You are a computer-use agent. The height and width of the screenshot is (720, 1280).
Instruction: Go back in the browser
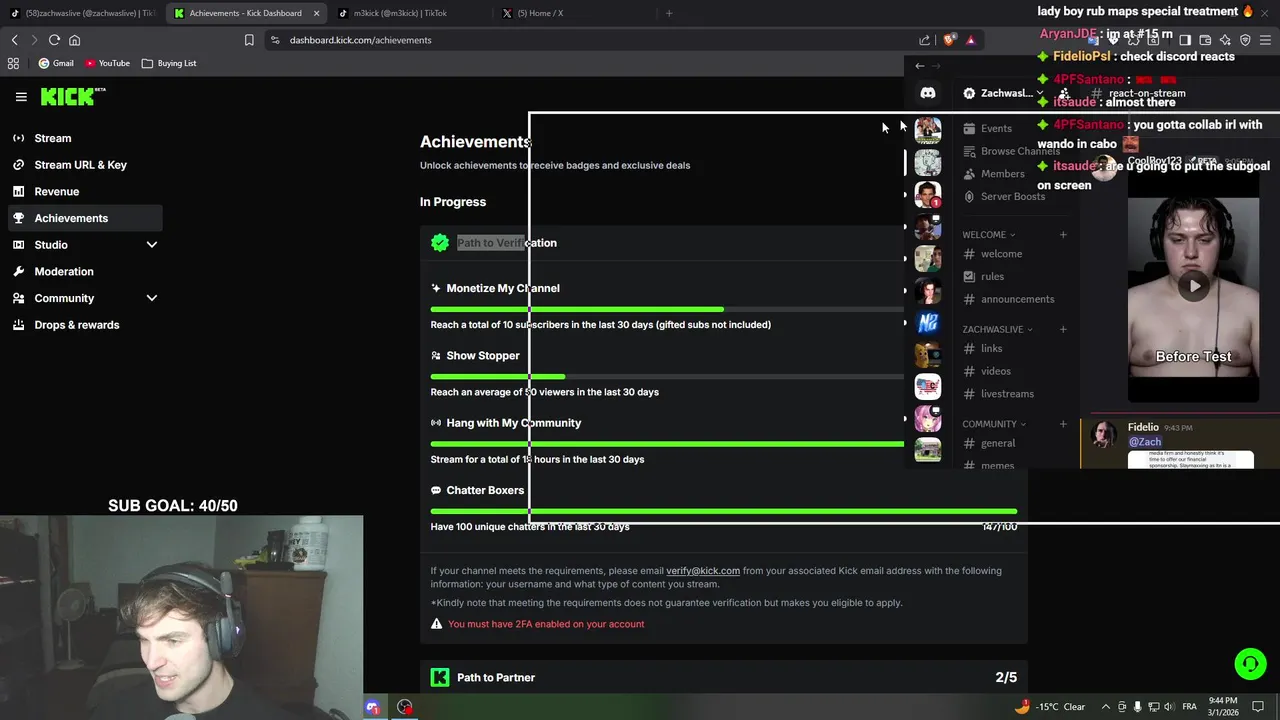click(14, 40)
